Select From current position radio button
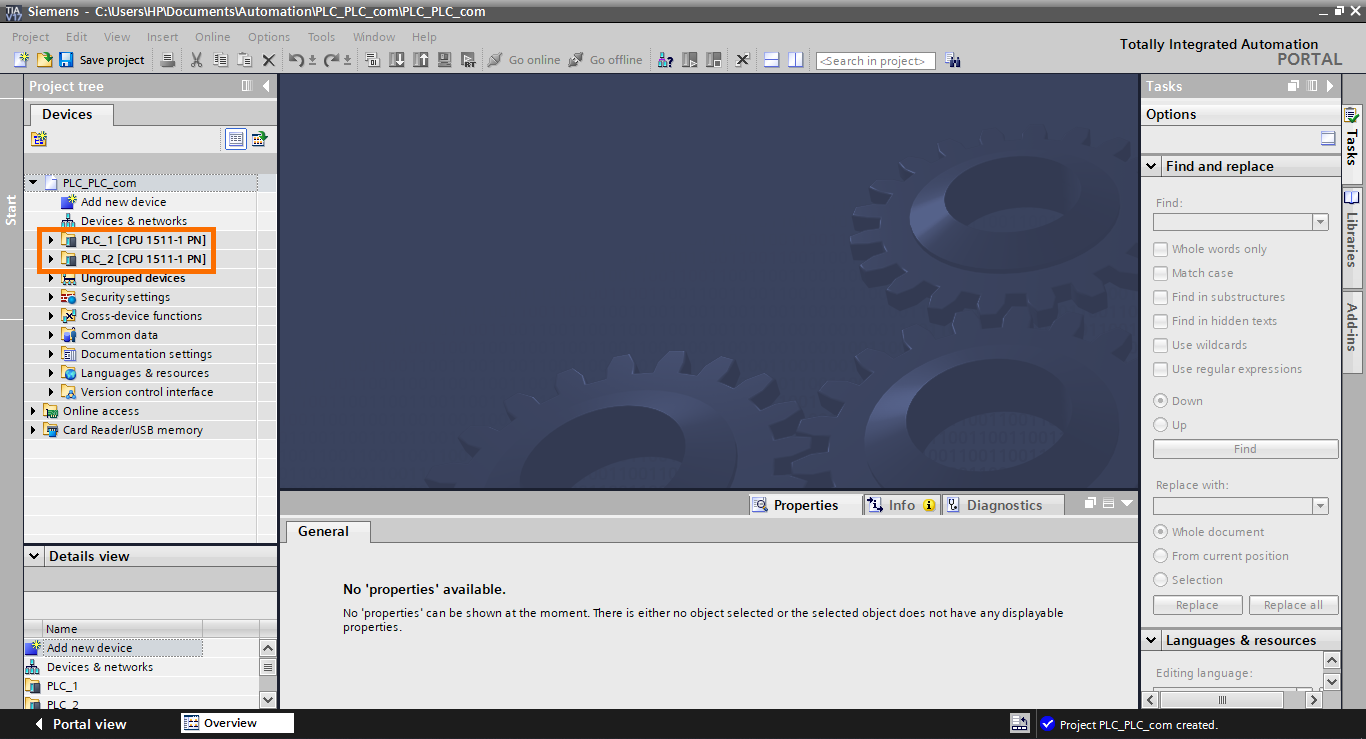The width and height of the screenshot is (1366, 739). coord(1160,555)
